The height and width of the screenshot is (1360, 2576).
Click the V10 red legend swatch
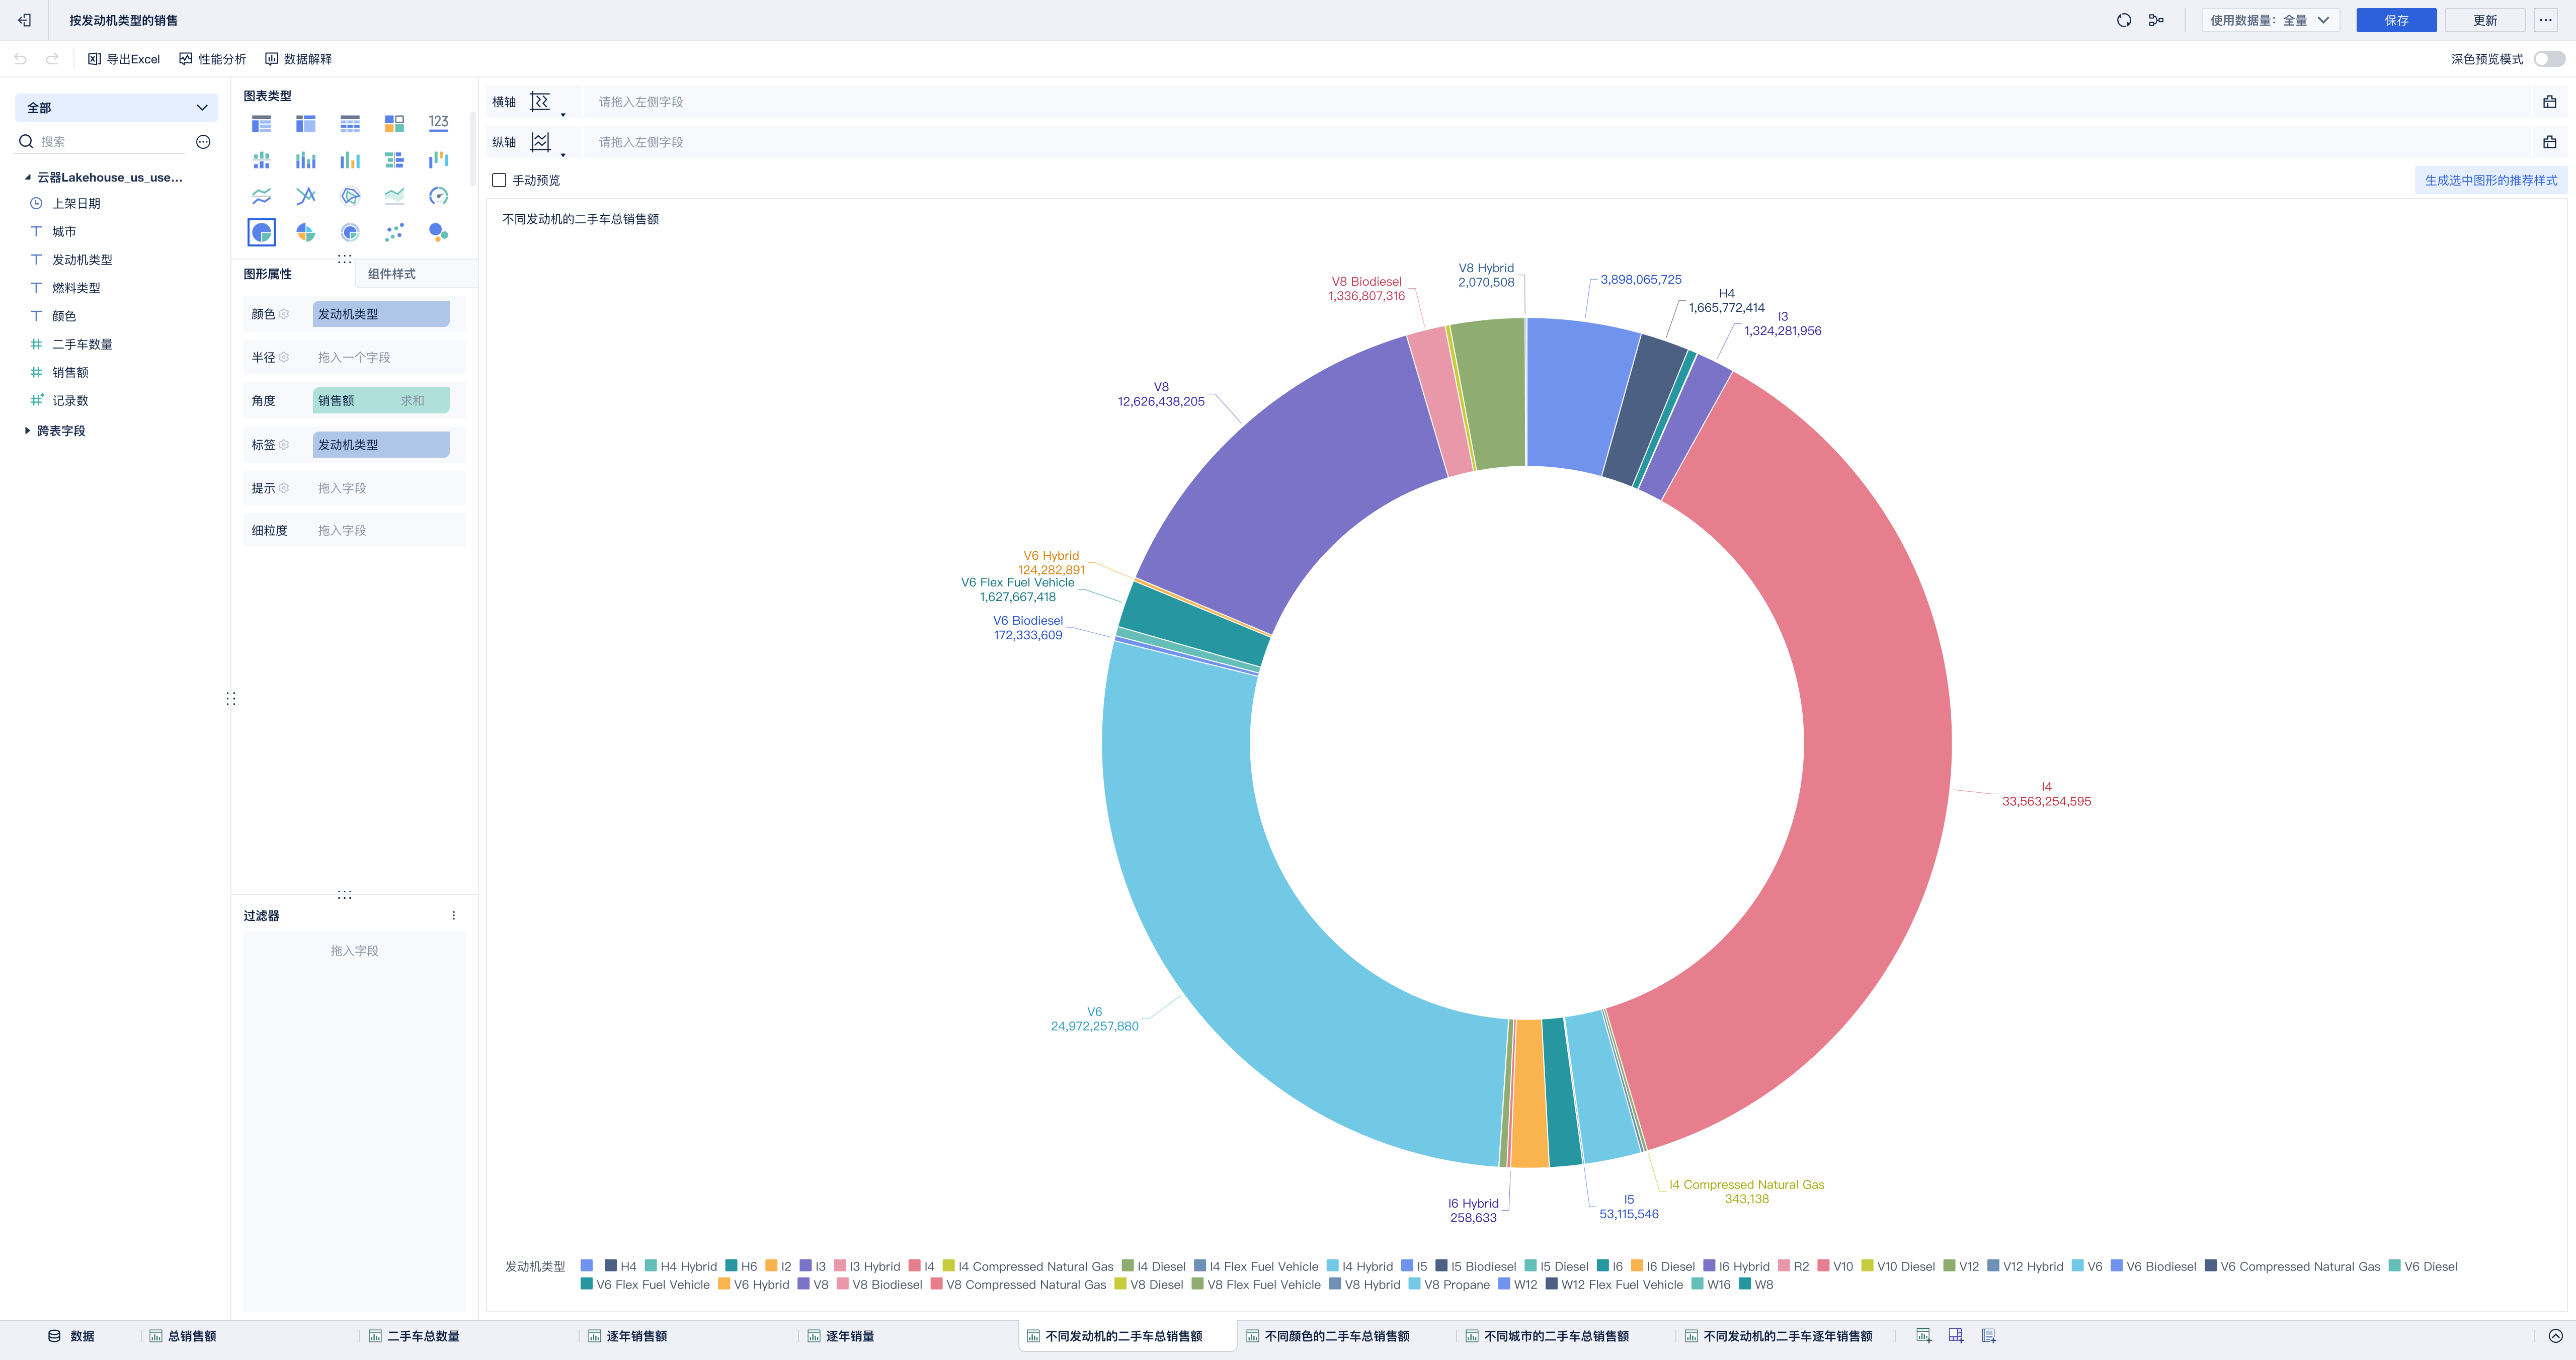pos(1823,1266)
